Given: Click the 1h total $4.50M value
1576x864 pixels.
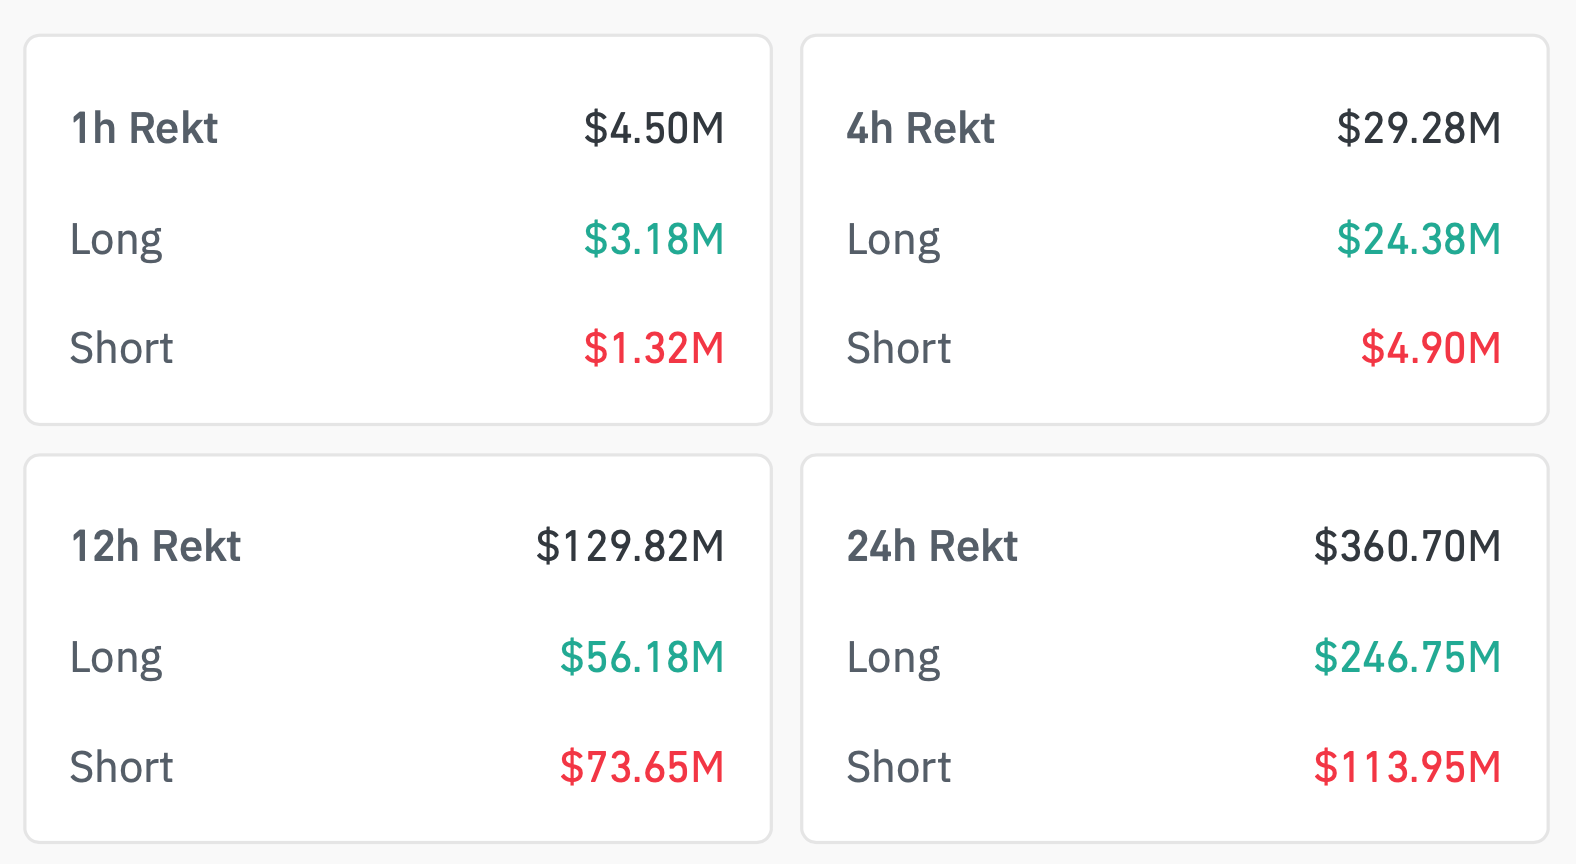Looking at the screenshot, I should (654, 129).
